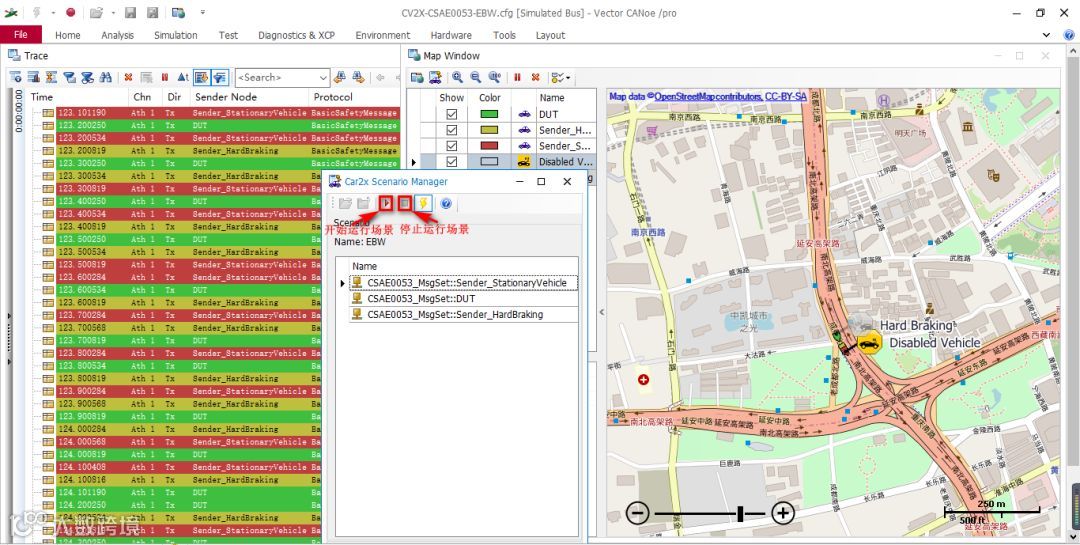Click the map round zoom-in plus button
This screenshot has width=1080, height=545.
click(783, 513)
